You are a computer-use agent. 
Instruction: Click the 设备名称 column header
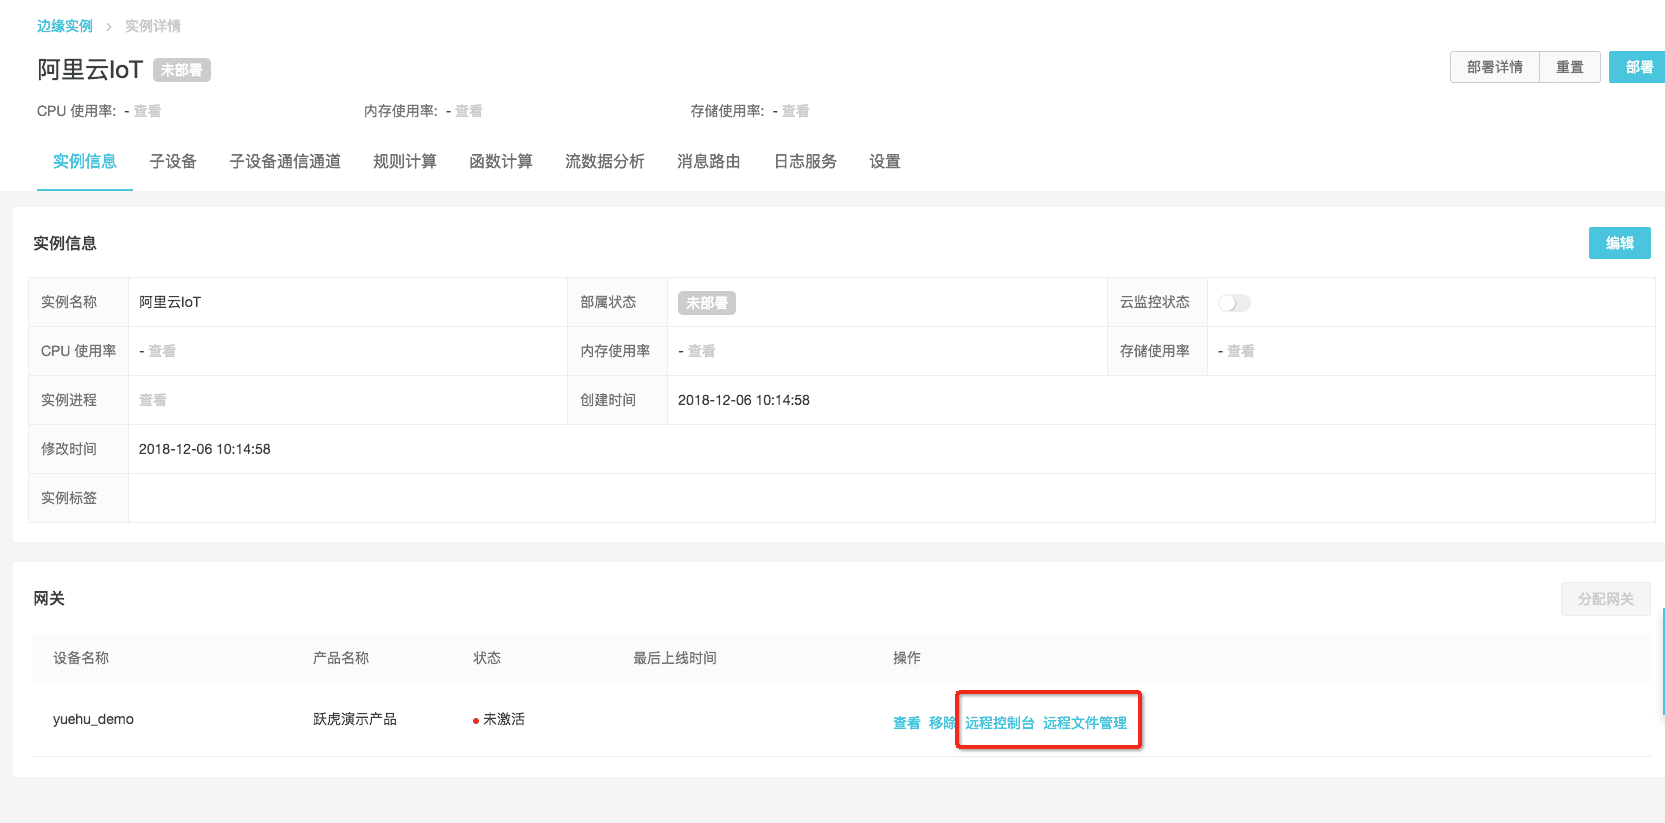pyautogui.click(x=81, y=658)
